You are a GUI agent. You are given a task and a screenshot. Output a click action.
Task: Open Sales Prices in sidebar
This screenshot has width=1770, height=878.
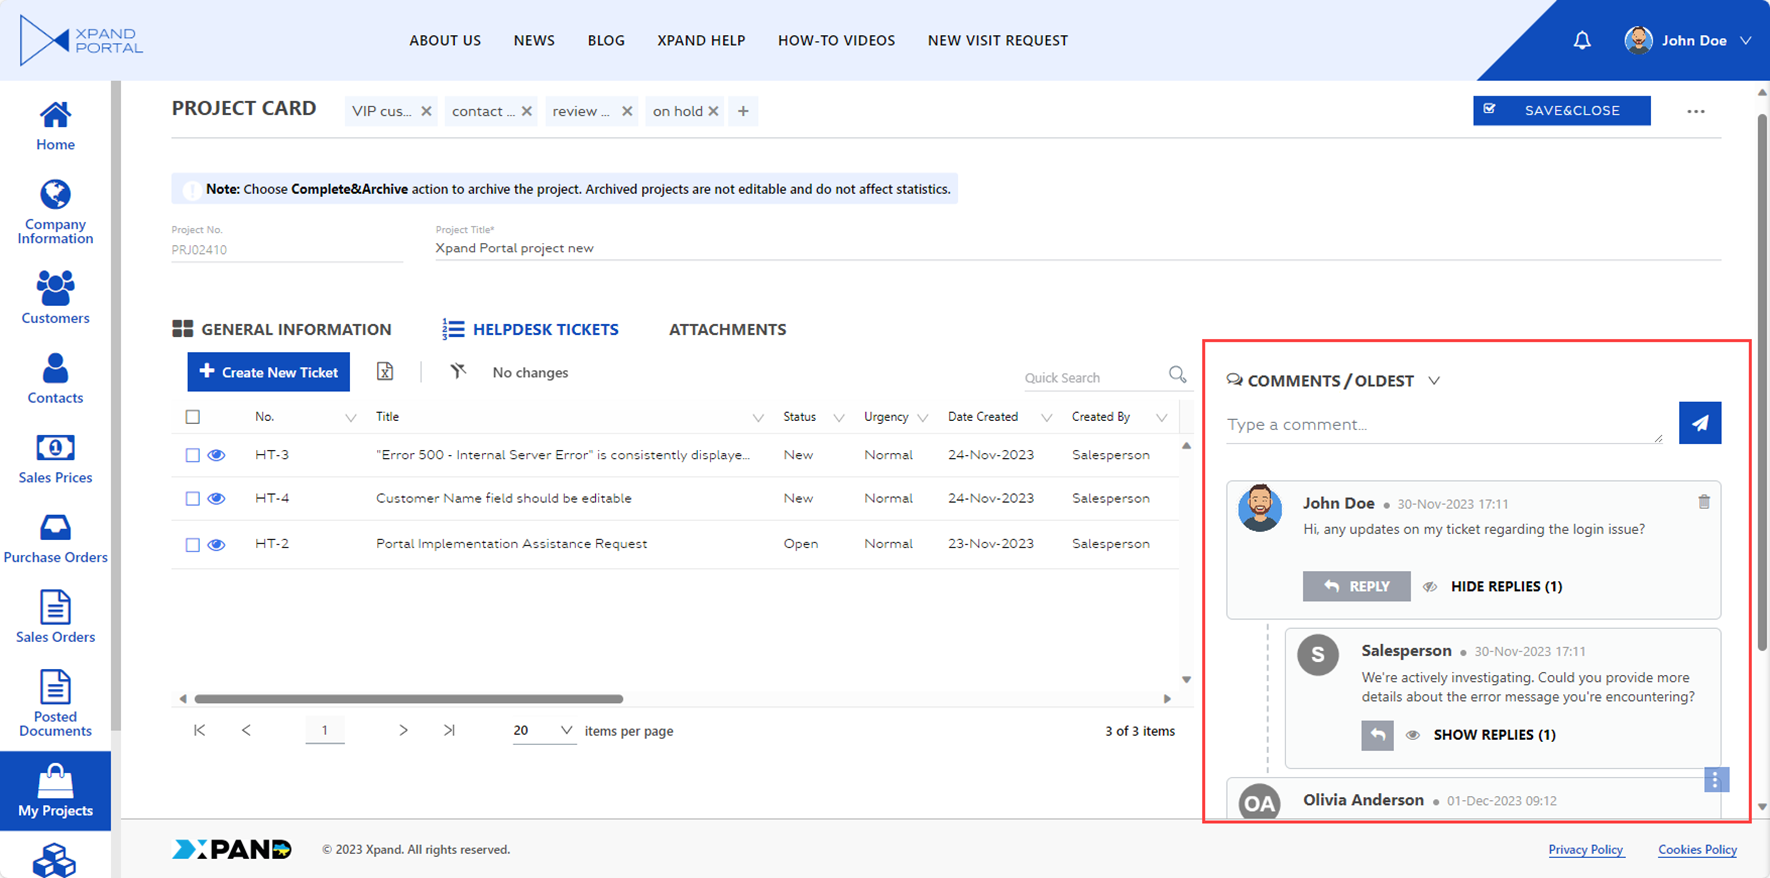tap(55, 459)
